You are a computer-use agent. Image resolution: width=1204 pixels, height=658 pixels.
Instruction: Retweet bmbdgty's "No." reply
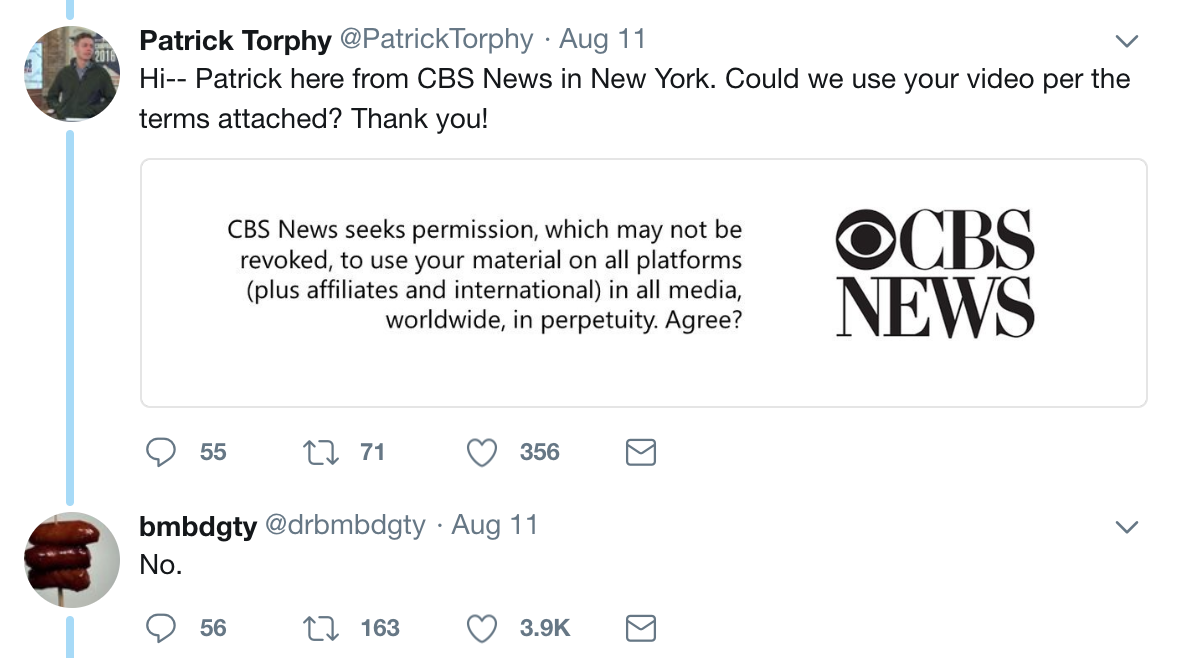click(320, 628)
